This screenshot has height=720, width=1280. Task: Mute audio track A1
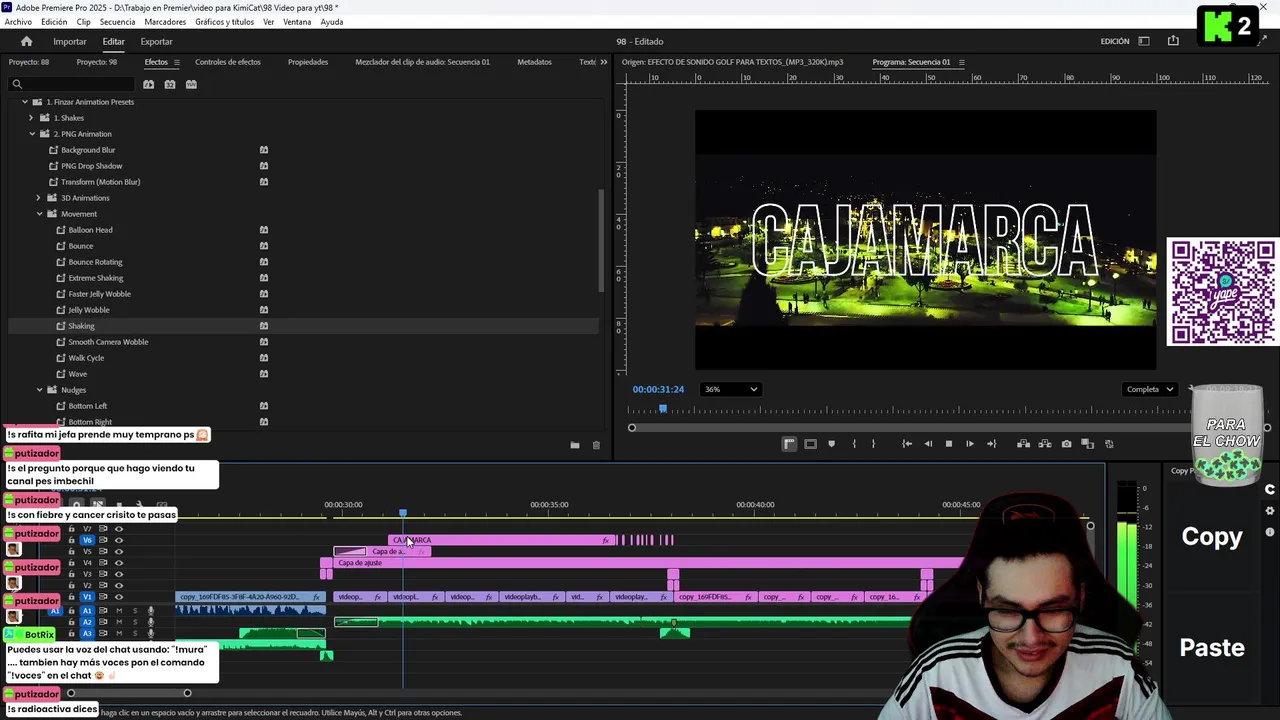(119, 610)
